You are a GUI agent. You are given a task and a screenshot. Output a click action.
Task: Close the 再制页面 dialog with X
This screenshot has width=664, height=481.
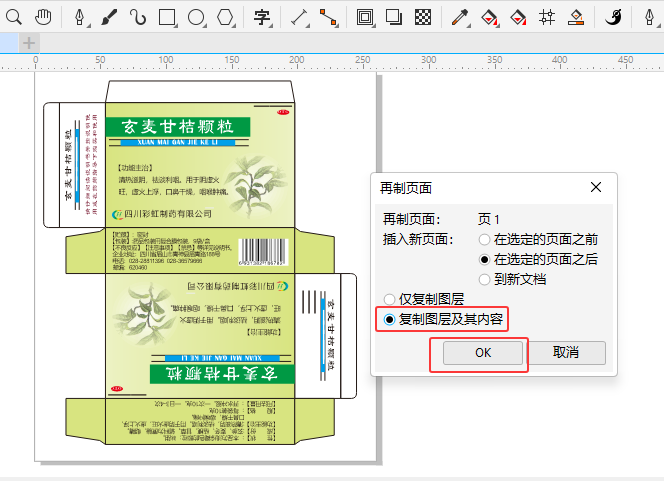tap(596, 187)
